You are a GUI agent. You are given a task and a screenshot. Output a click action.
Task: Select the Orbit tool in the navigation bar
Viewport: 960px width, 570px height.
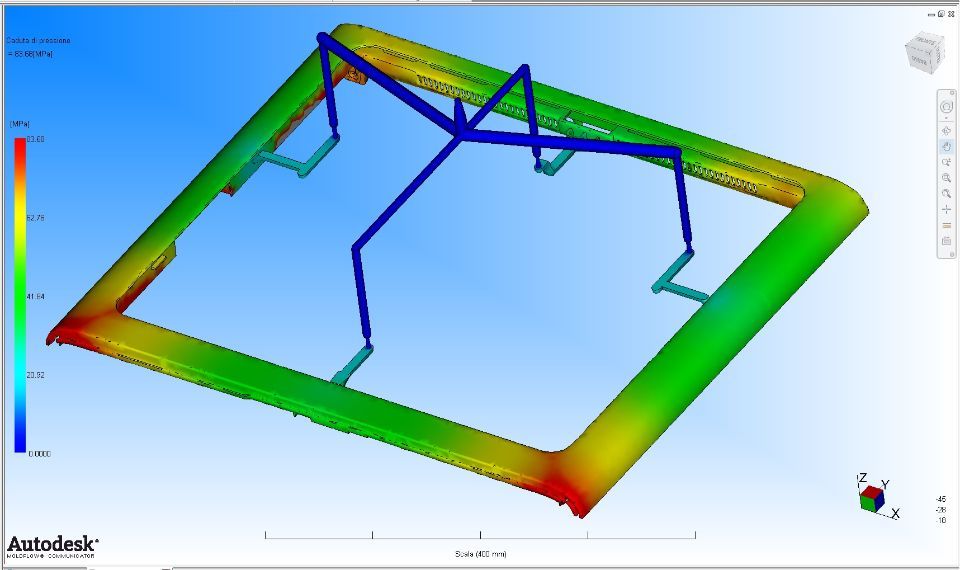(946, 131)
